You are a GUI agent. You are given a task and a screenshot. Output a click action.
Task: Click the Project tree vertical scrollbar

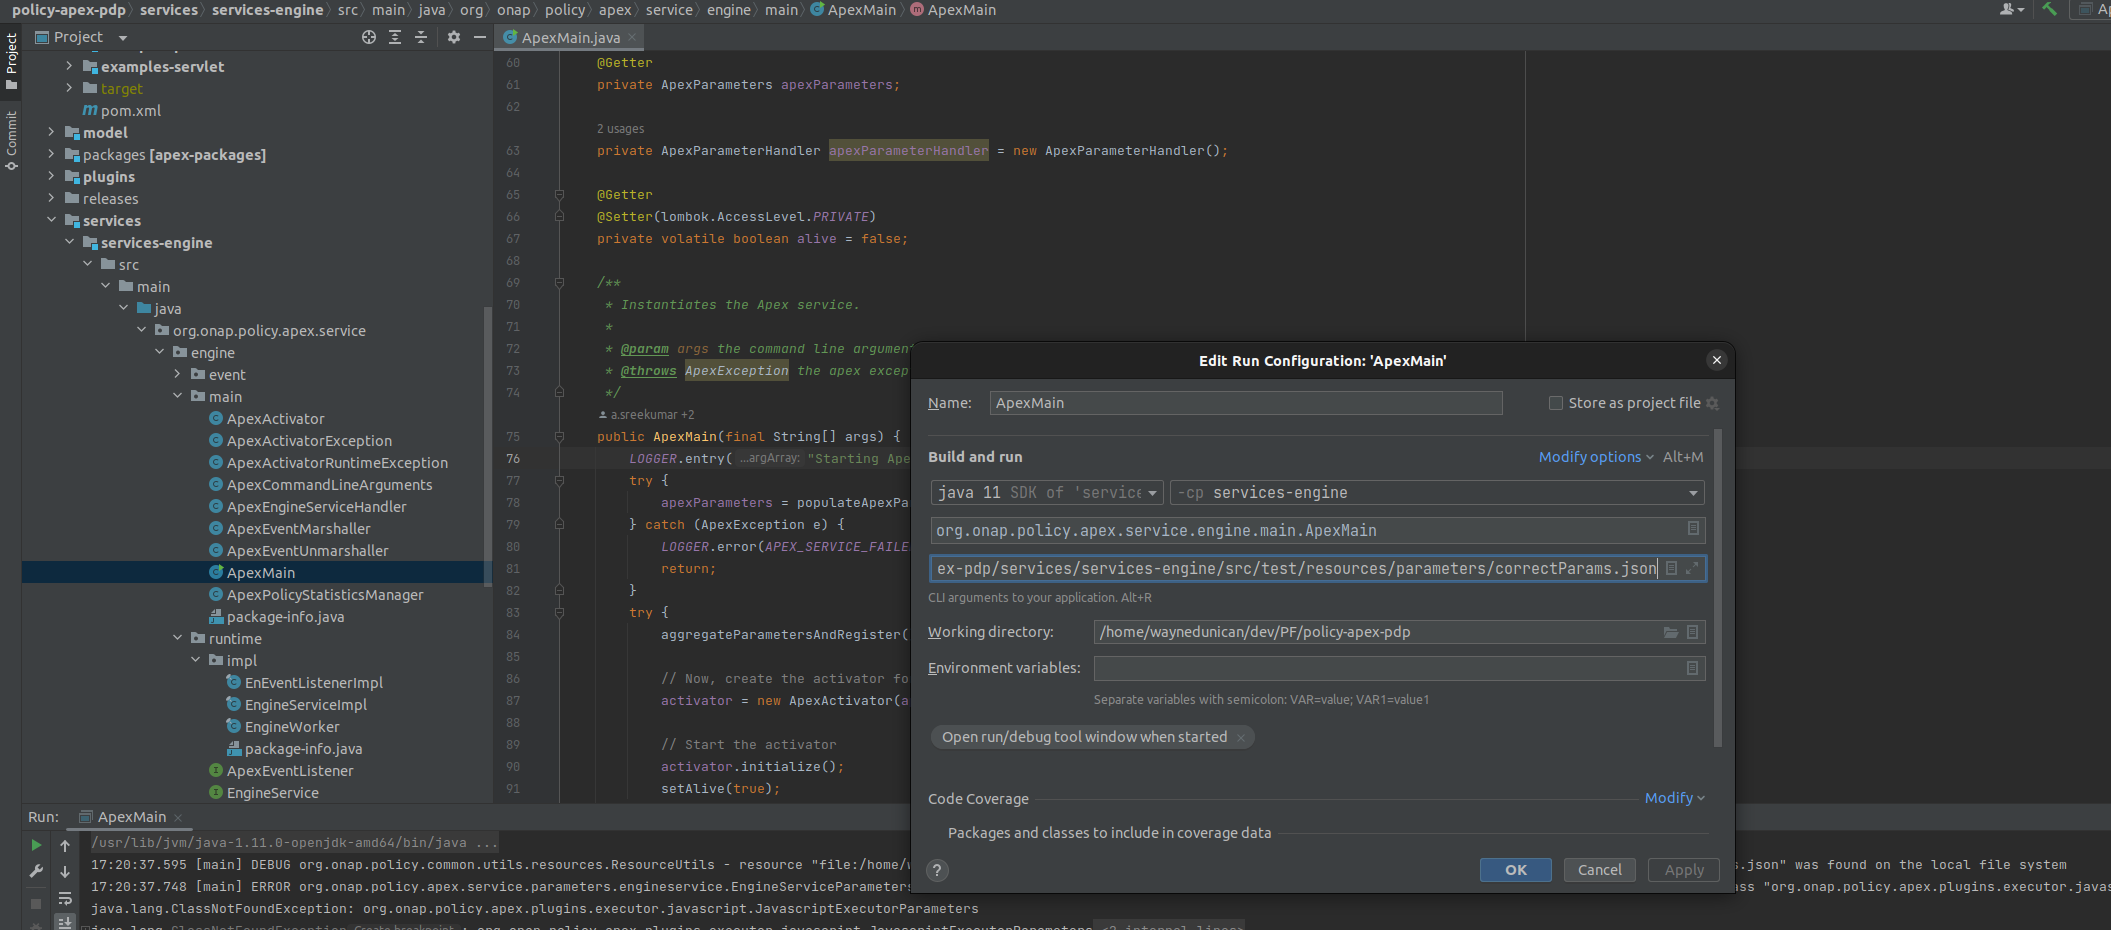[488, 447]
